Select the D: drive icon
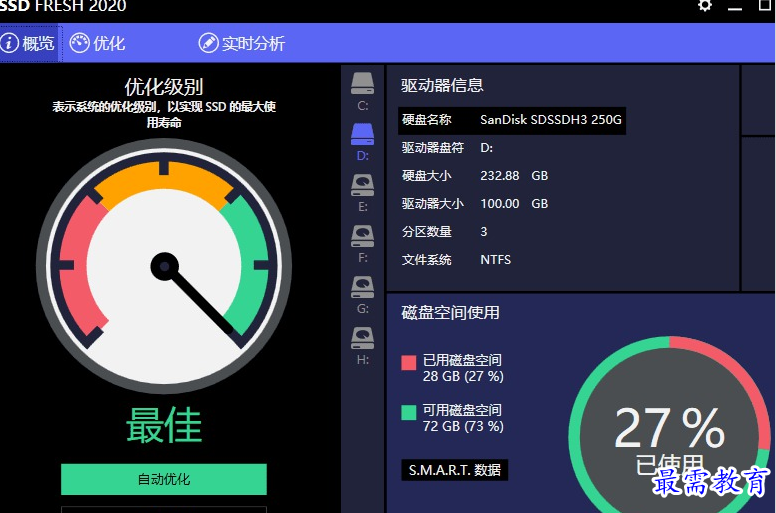 pyautogui.click(x=362, y=135)
